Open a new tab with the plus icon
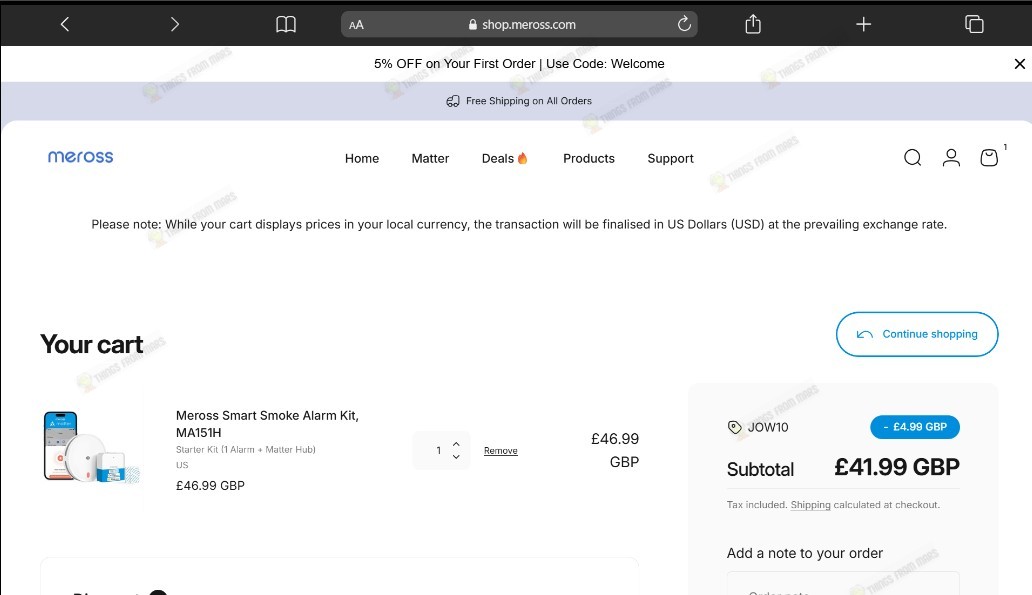The image size is (1032, 595). [864, 24]
